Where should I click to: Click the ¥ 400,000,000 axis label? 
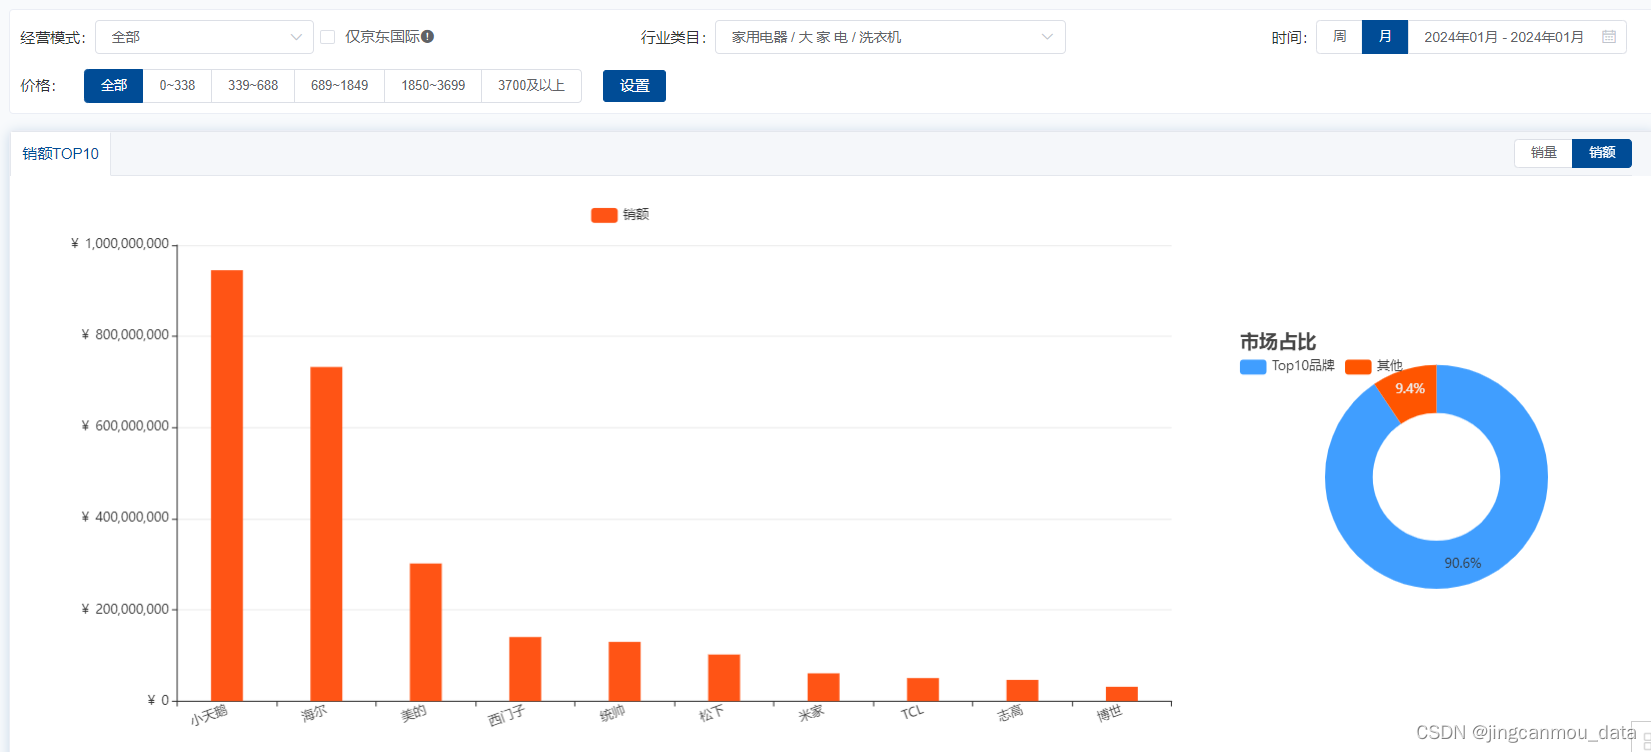(125, 517)
